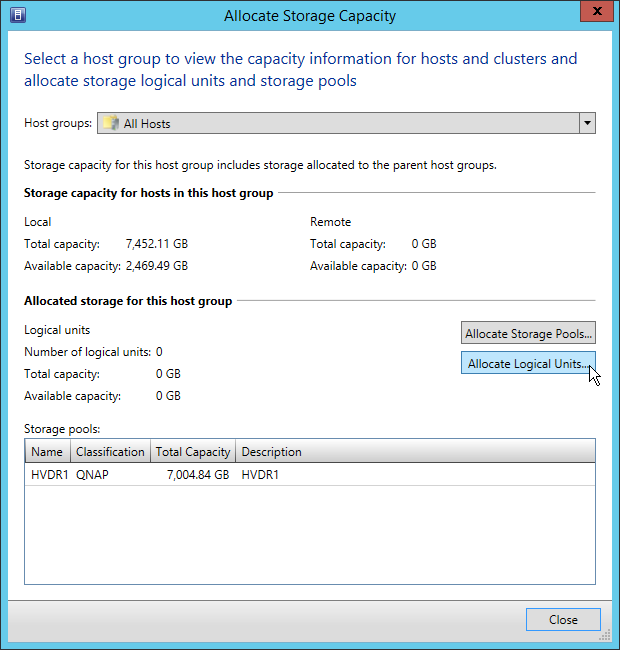This screenshot has width=620, height=650.
Task: Click the Allocate Storage Pools button
Action: pyautogui.click(x=528, y=333)
